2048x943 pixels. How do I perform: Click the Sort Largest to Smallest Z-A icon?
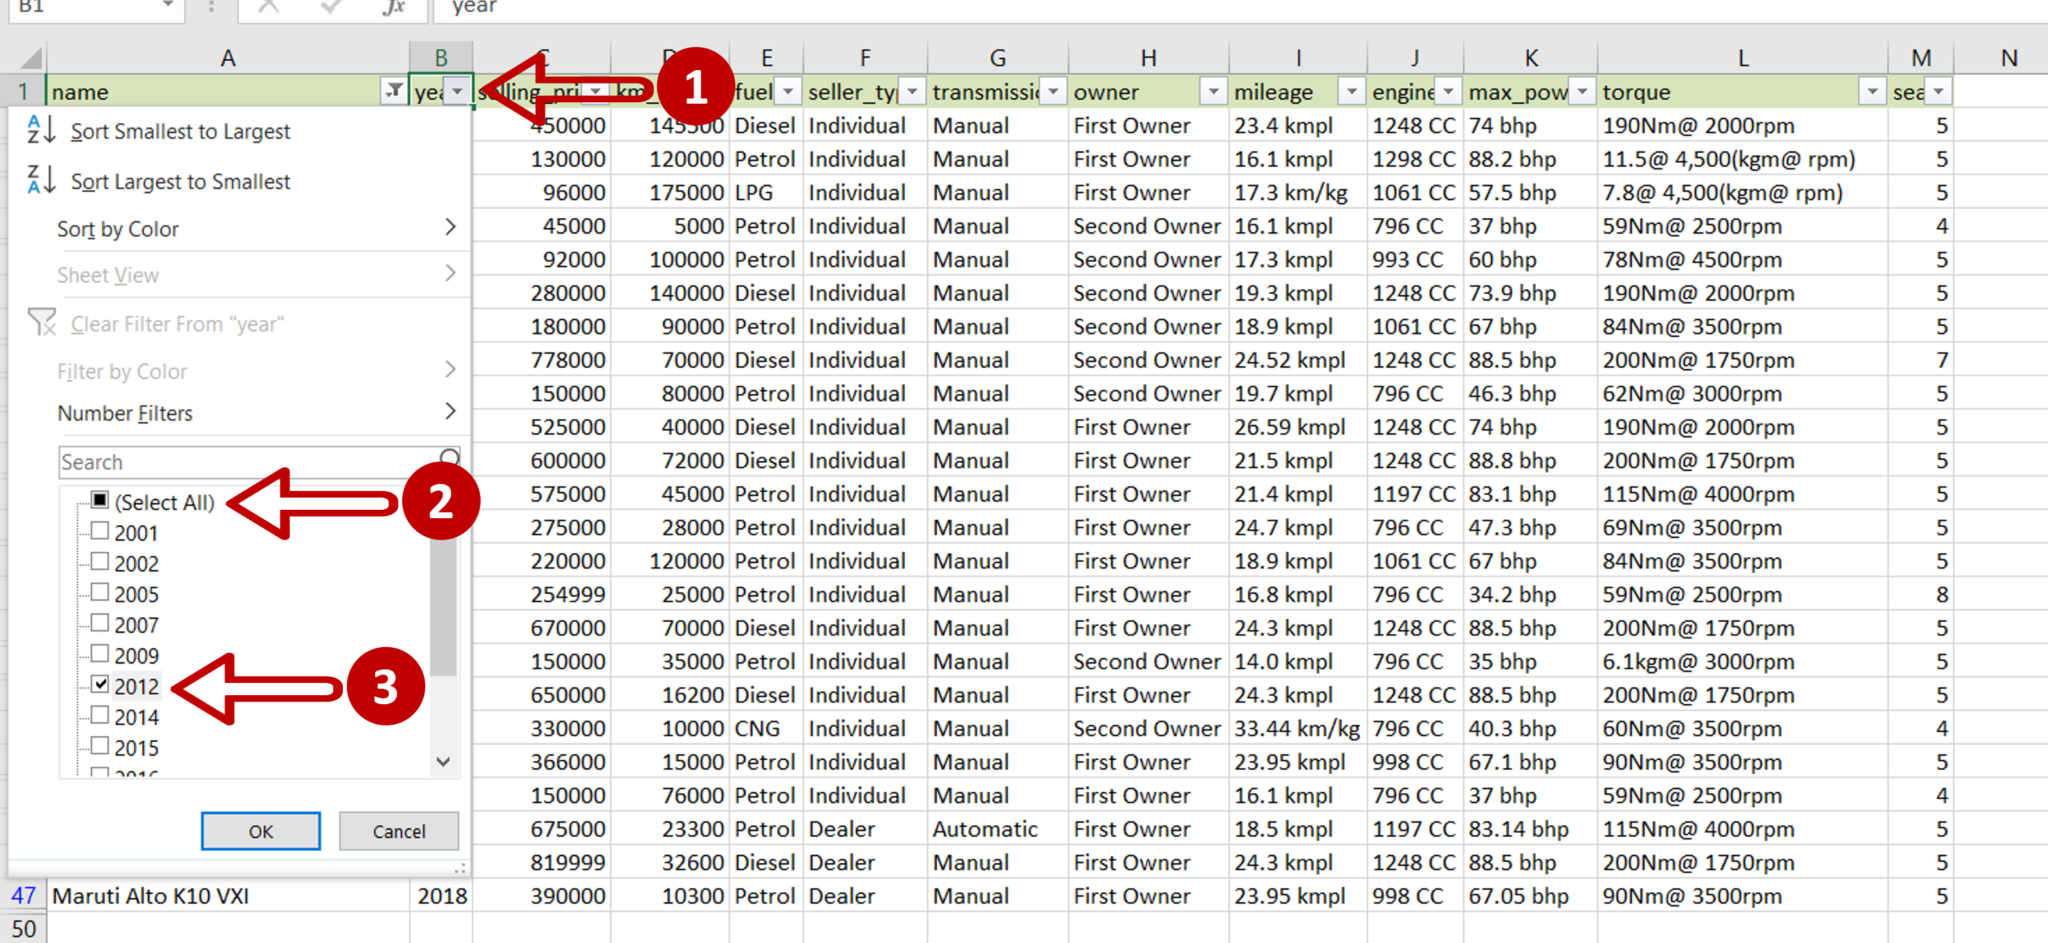[40, 181]
